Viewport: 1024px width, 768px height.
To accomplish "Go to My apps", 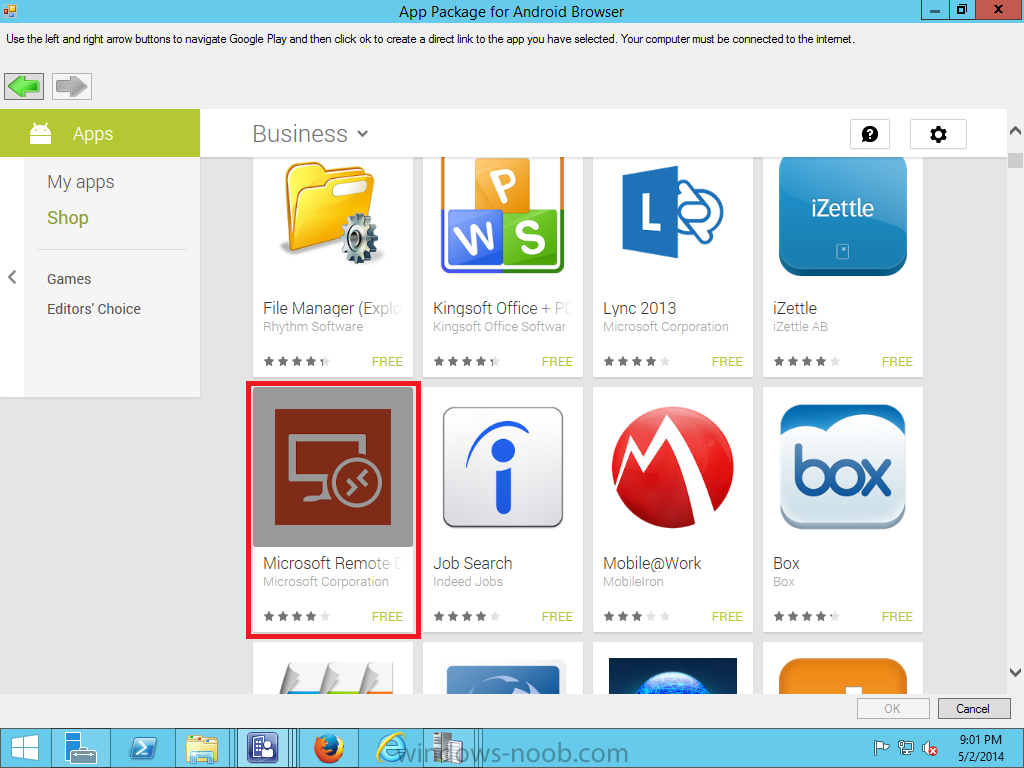I will (80, 182).
